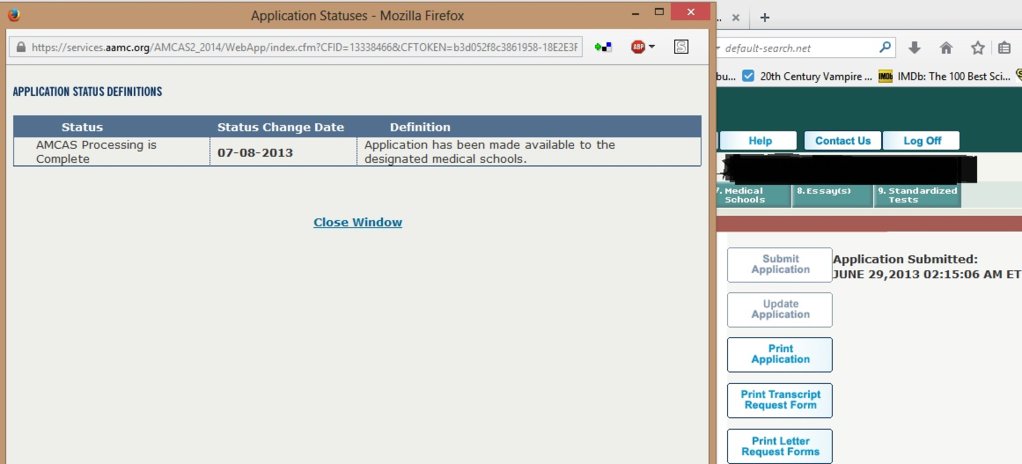Click the Print Application button

click(x=780, y=355)
